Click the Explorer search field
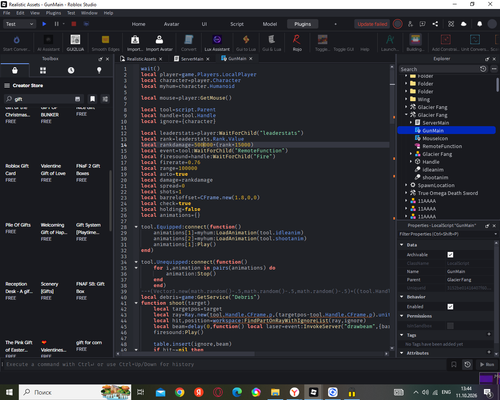Image resolution: width=500 pixels, height=400 pixels. (439, 69)
